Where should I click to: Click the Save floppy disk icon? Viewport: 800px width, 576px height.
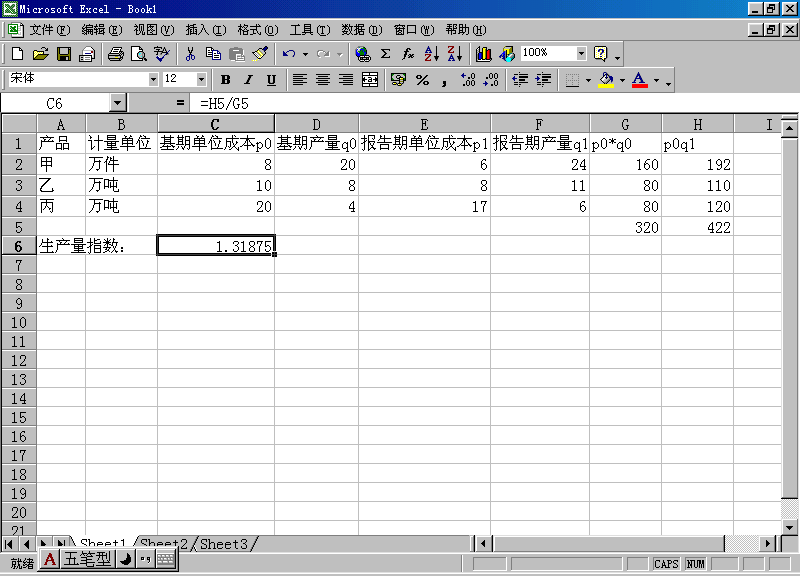(x=63, y=54)
